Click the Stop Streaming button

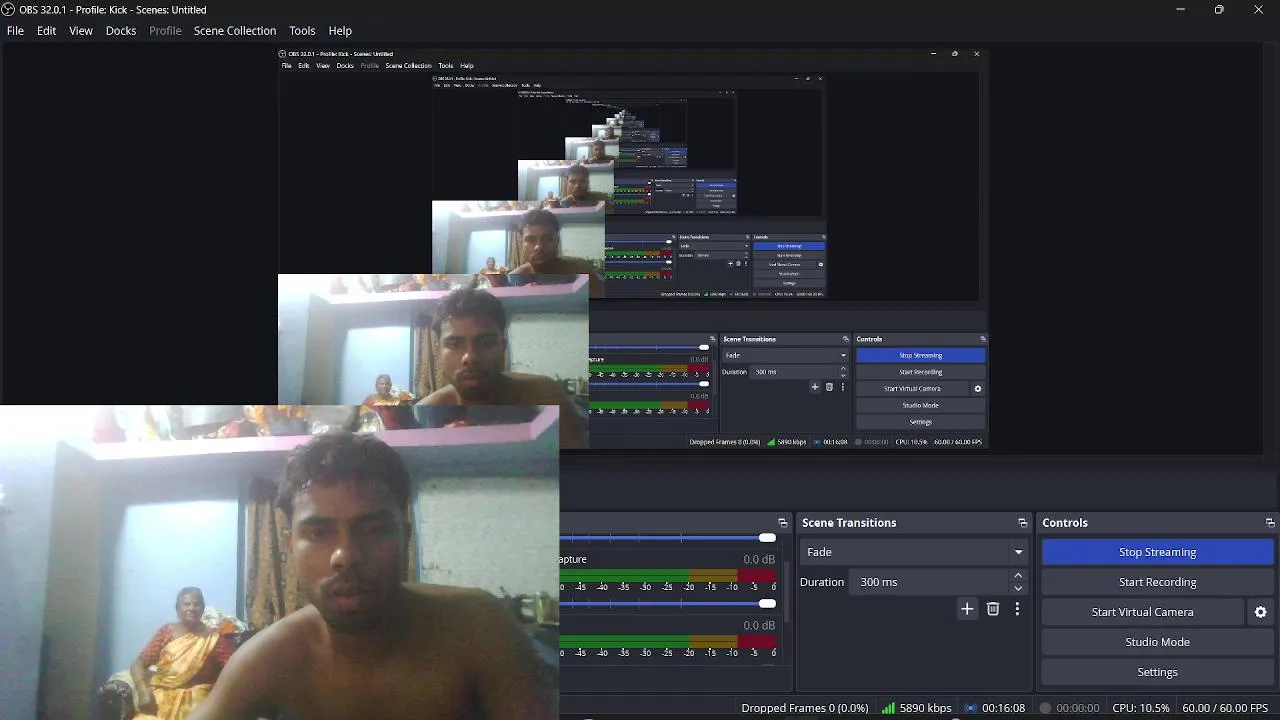(1157, 552)
